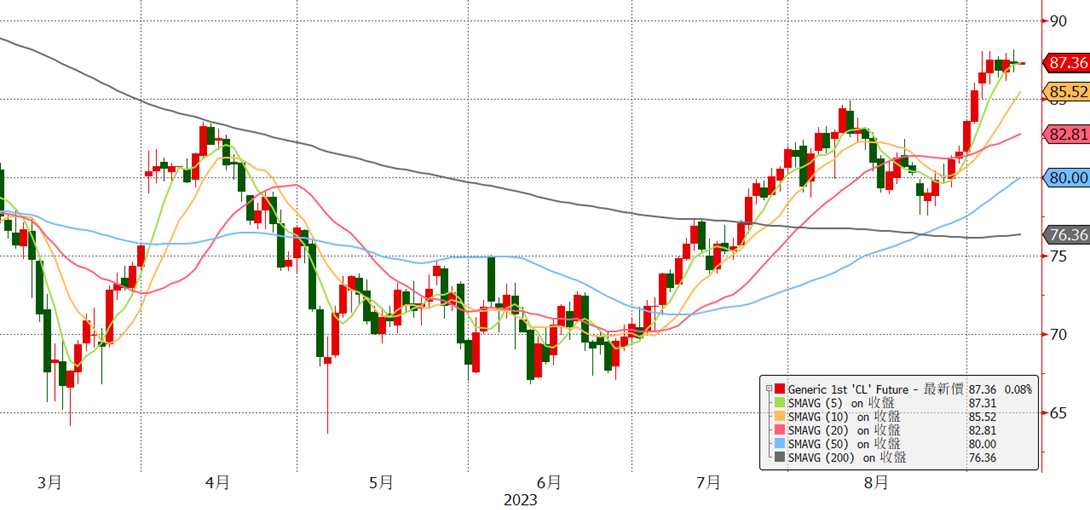Click the gray 76.36 axis flag
The image size is (1090, 510).
tap(1066, 235)
